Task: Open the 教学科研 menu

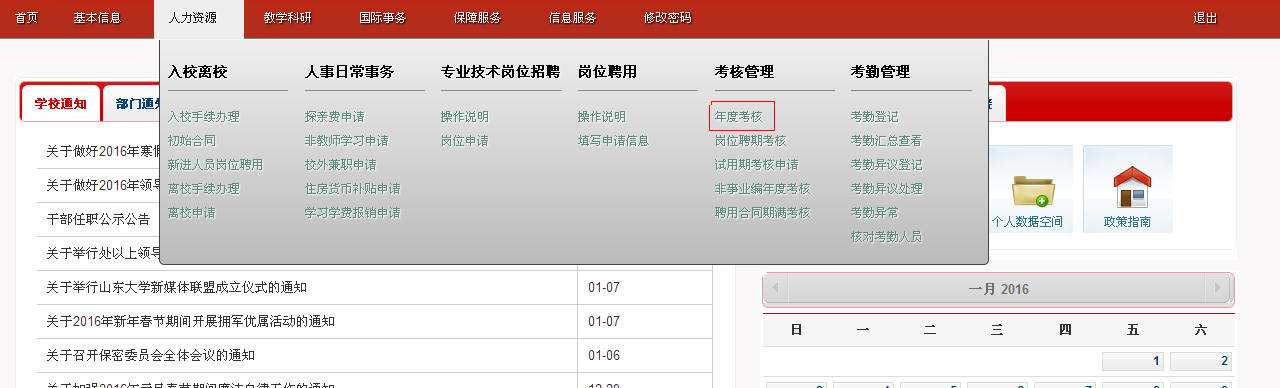Action: coord(288,18)
